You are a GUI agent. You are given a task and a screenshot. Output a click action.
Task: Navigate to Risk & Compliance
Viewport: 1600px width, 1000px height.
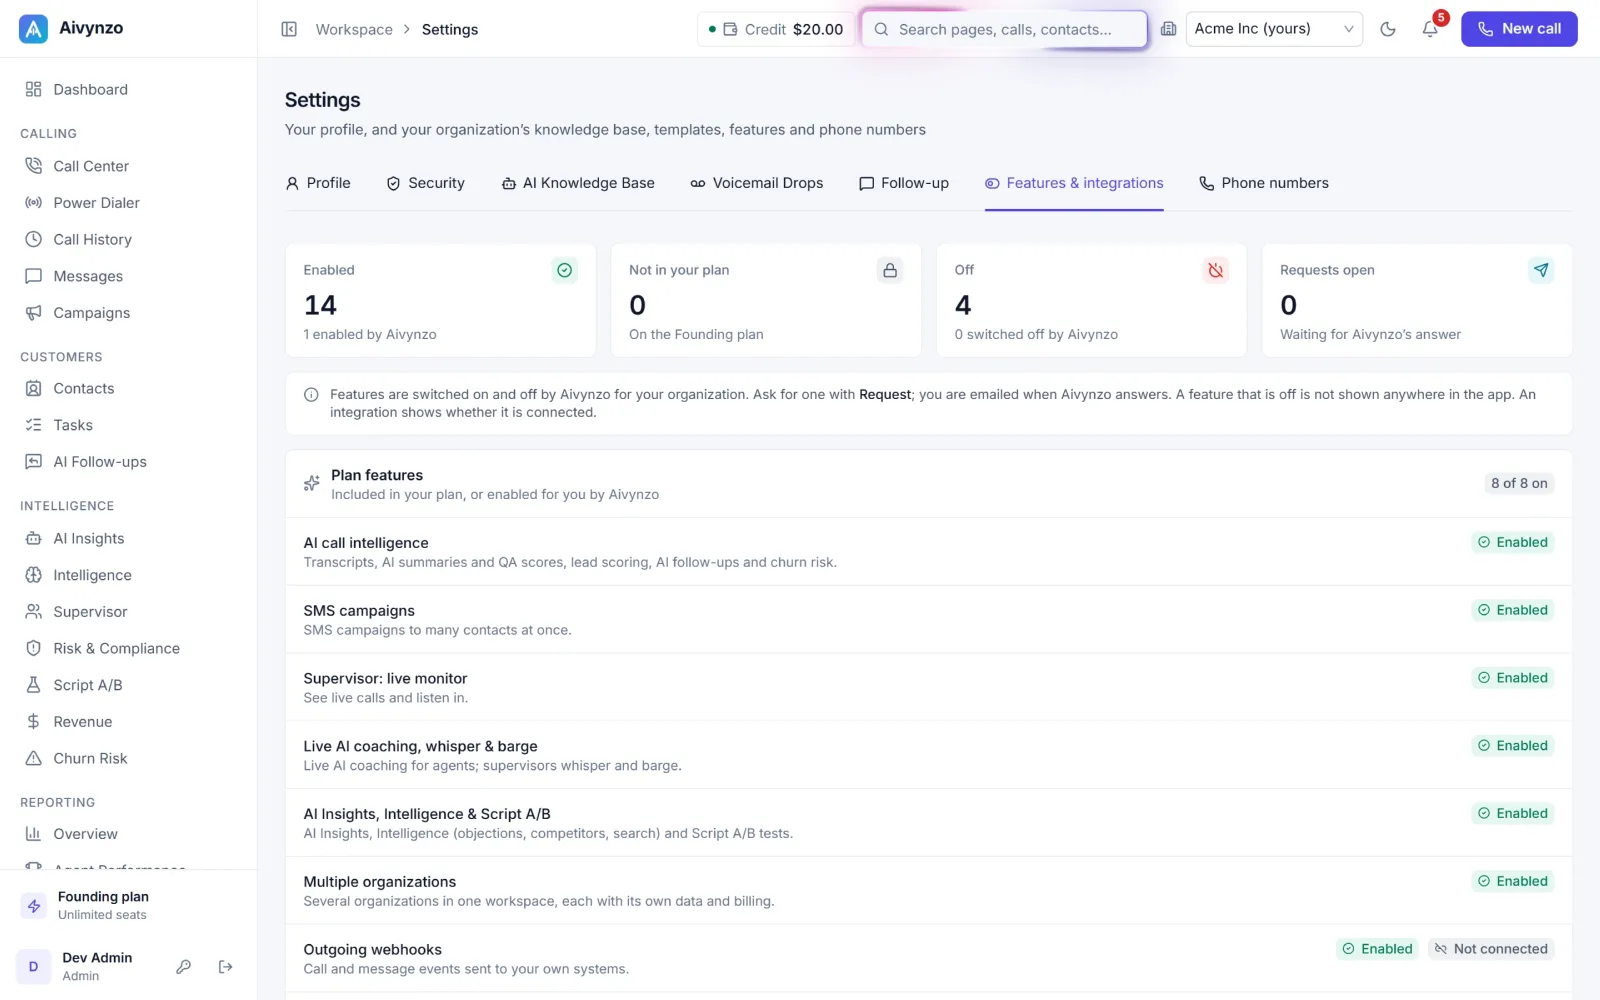128,648
